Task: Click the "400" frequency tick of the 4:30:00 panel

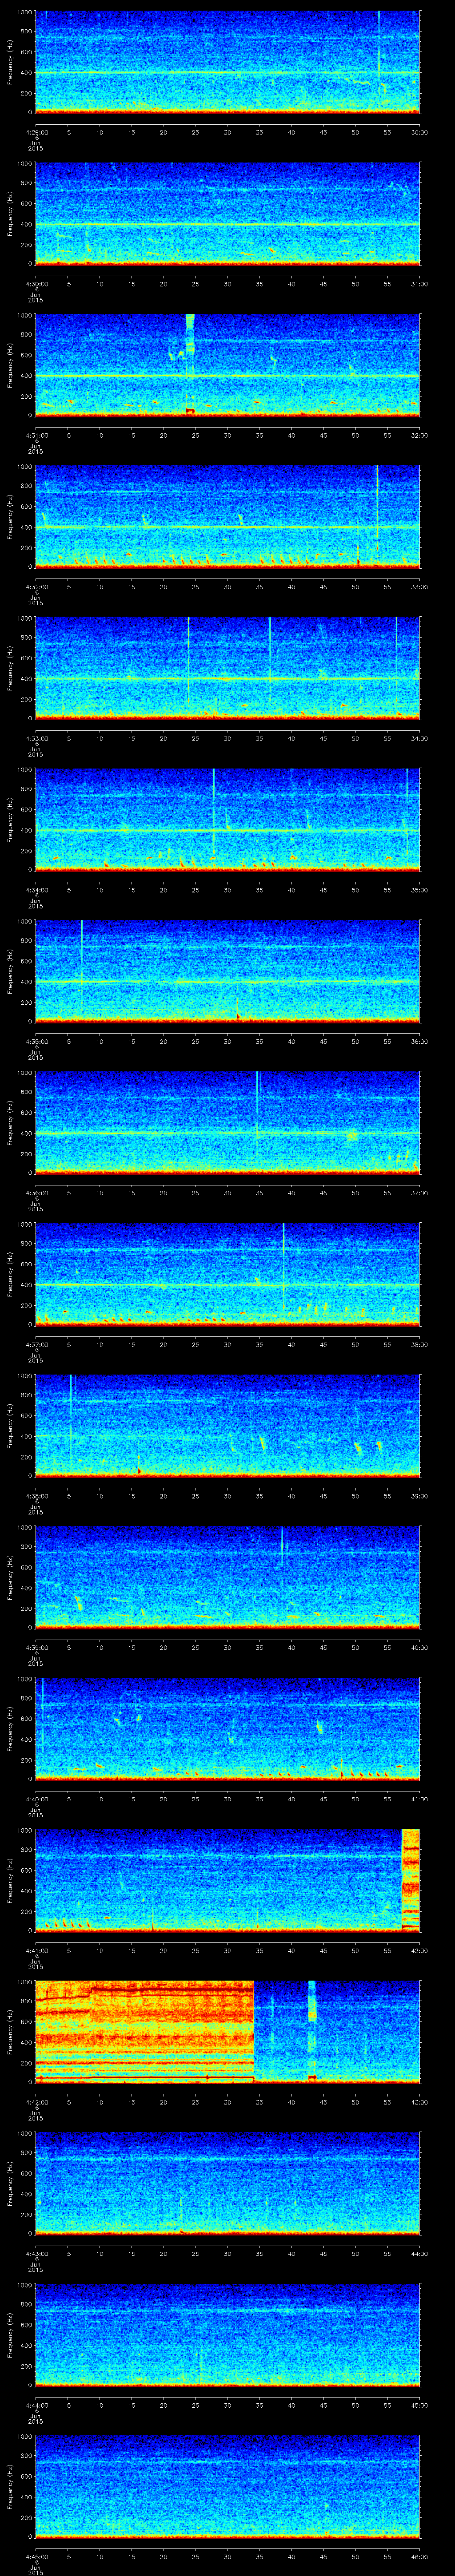Action: (x=27, y=224)
